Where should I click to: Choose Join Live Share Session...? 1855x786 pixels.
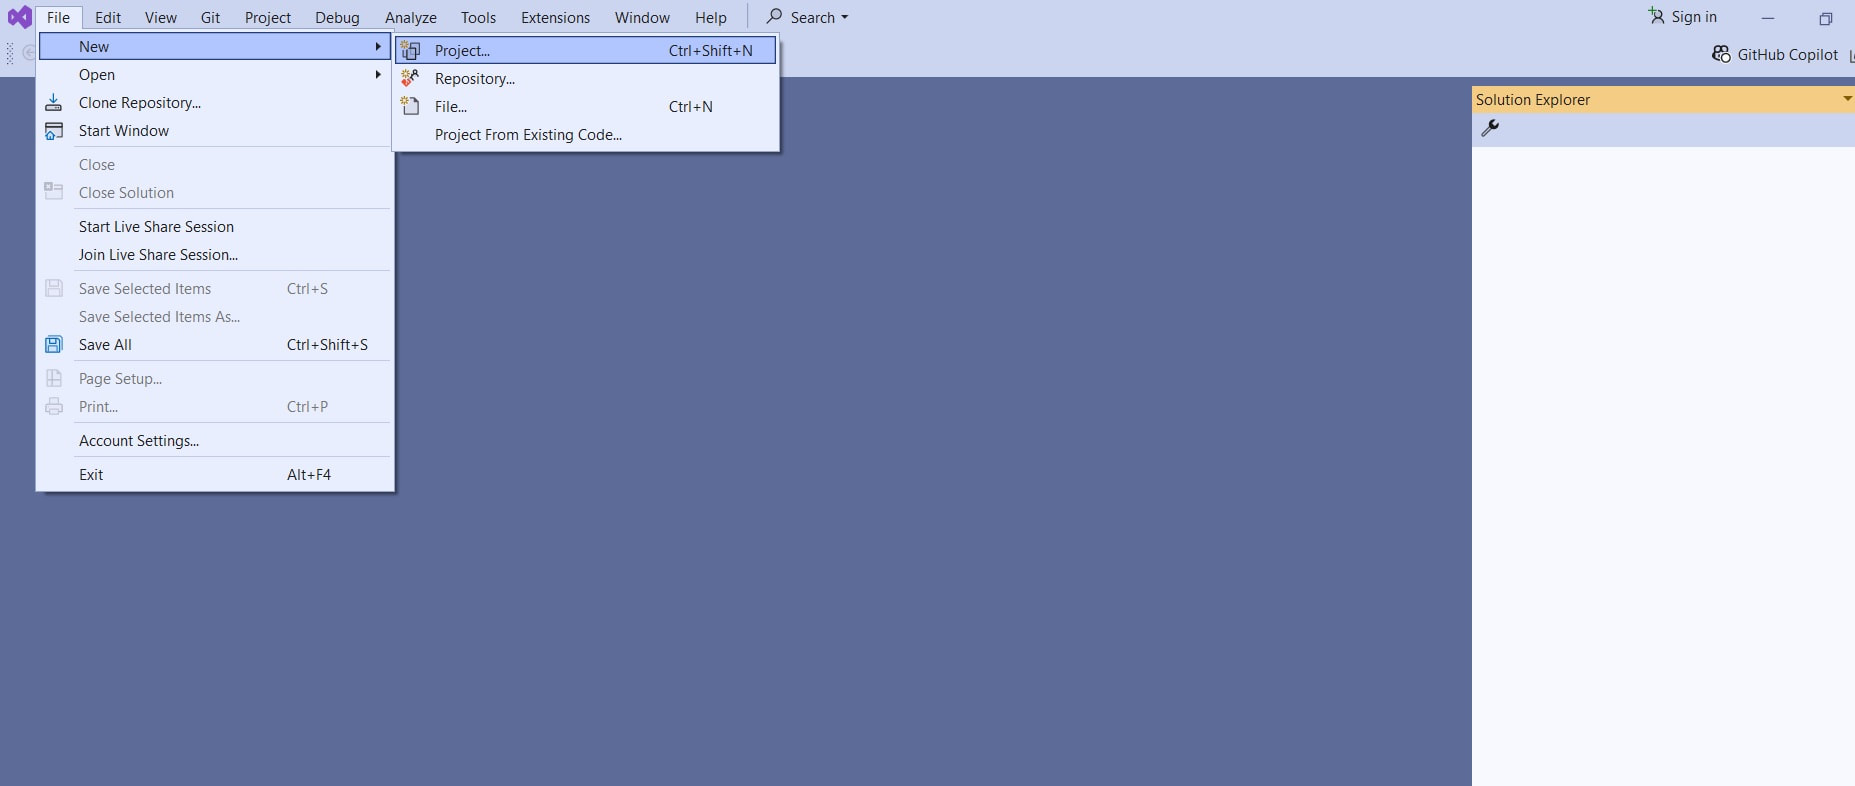(215, 255)
